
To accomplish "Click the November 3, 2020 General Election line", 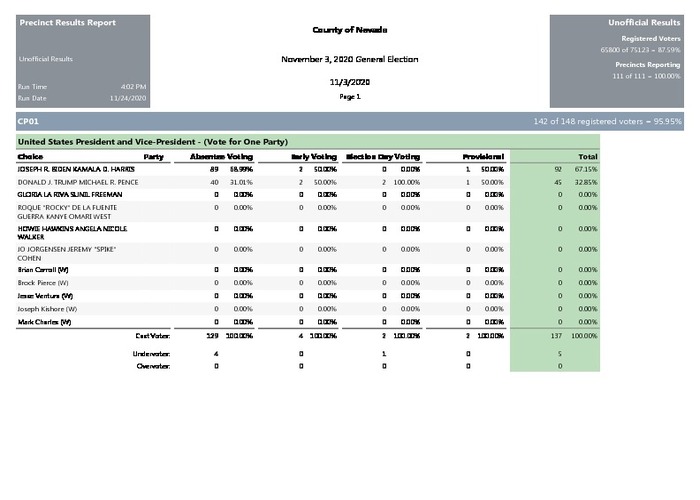I will tap(349, 59).
